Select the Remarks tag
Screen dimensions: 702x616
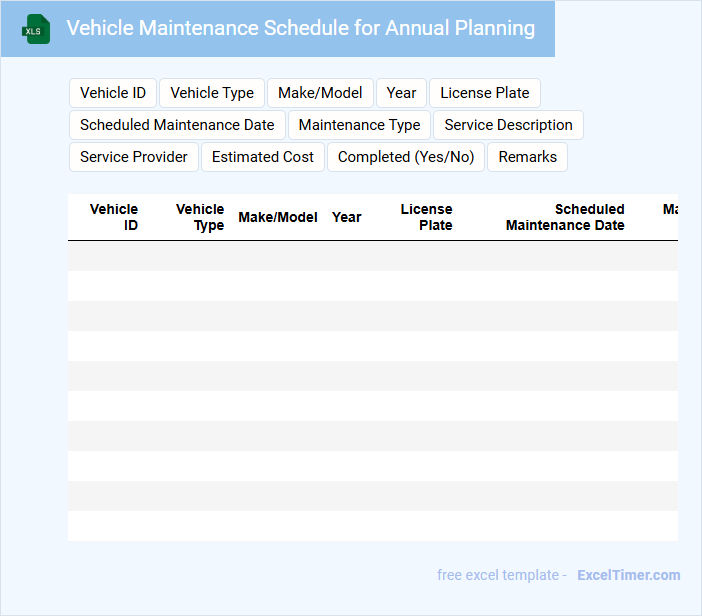[527, 157]
